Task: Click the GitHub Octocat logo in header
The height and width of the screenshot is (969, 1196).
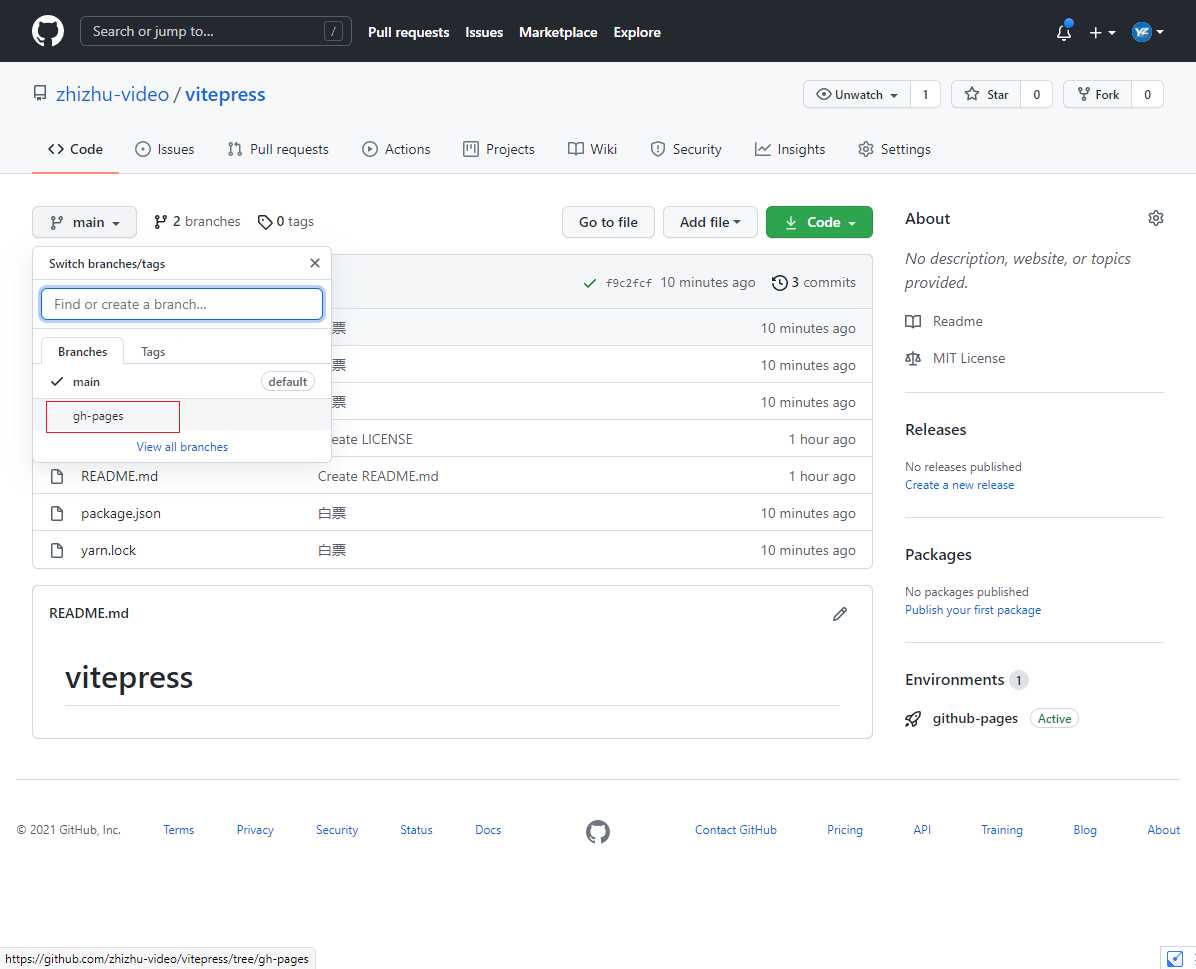Action: [x=48, y=31]
